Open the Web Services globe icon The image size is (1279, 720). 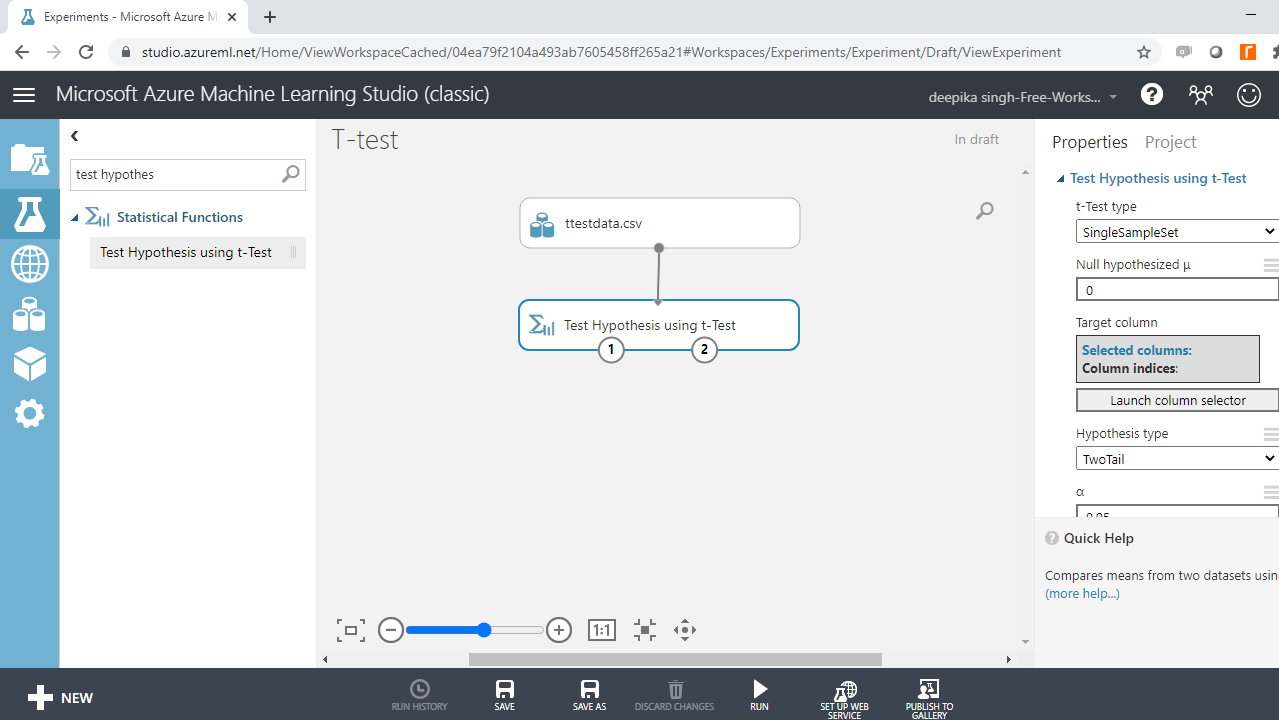coord(29,265)
